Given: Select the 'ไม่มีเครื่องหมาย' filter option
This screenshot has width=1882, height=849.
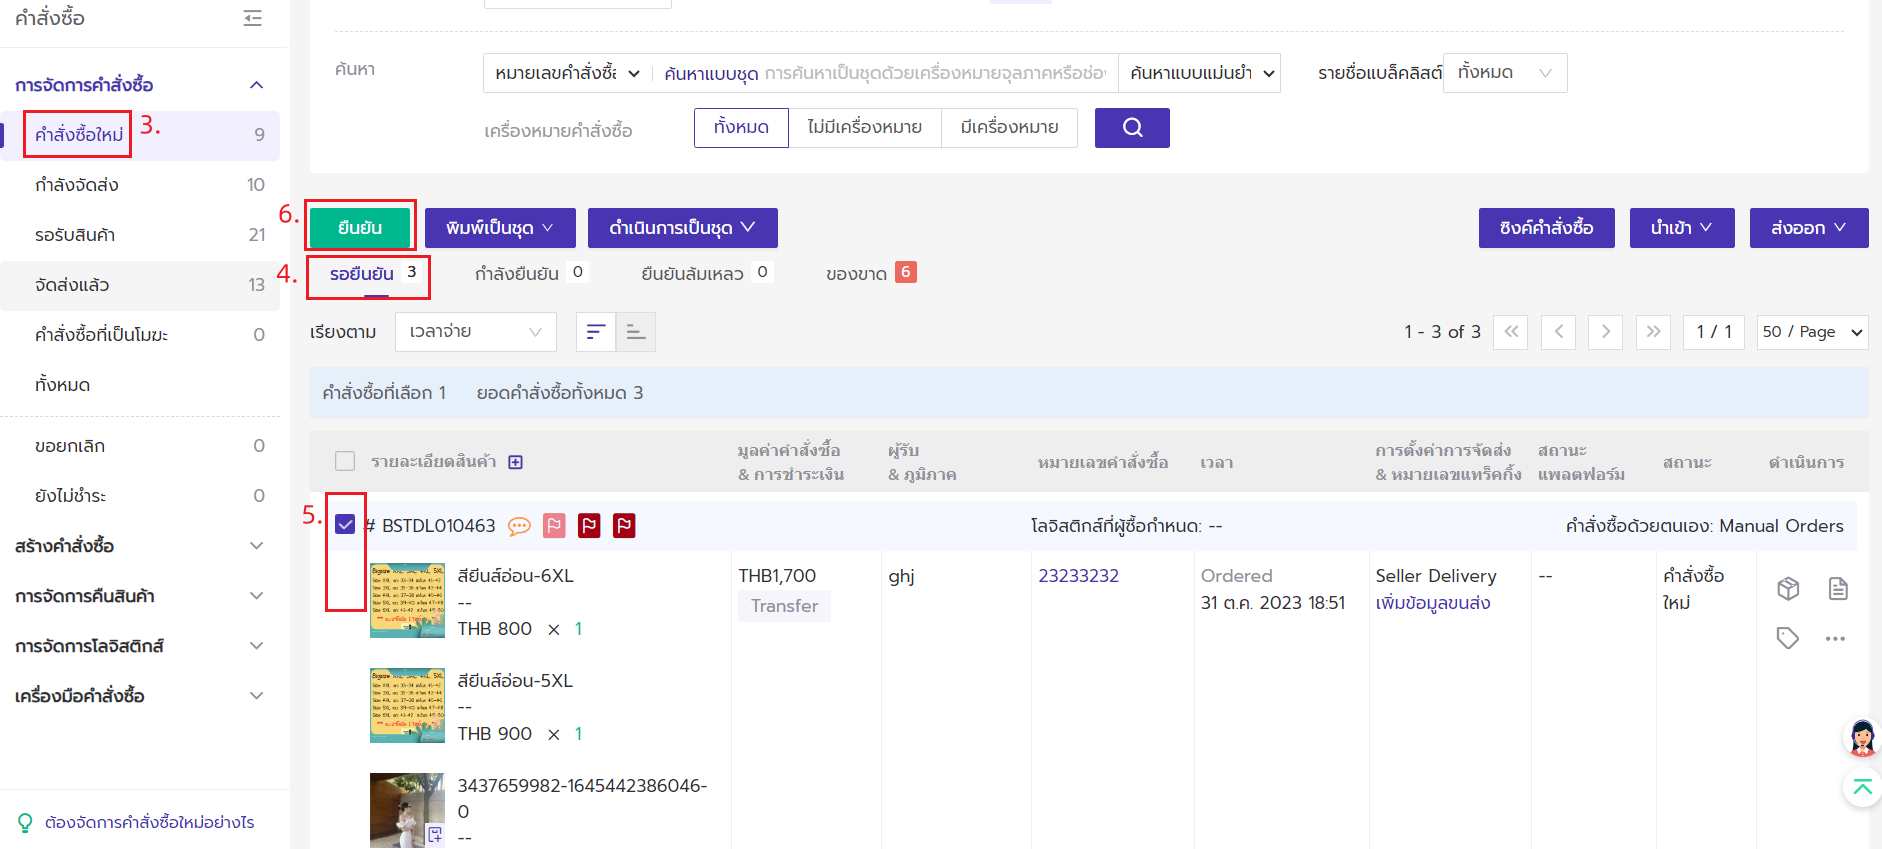Looking at the screenshot, I should coord(864,128).
